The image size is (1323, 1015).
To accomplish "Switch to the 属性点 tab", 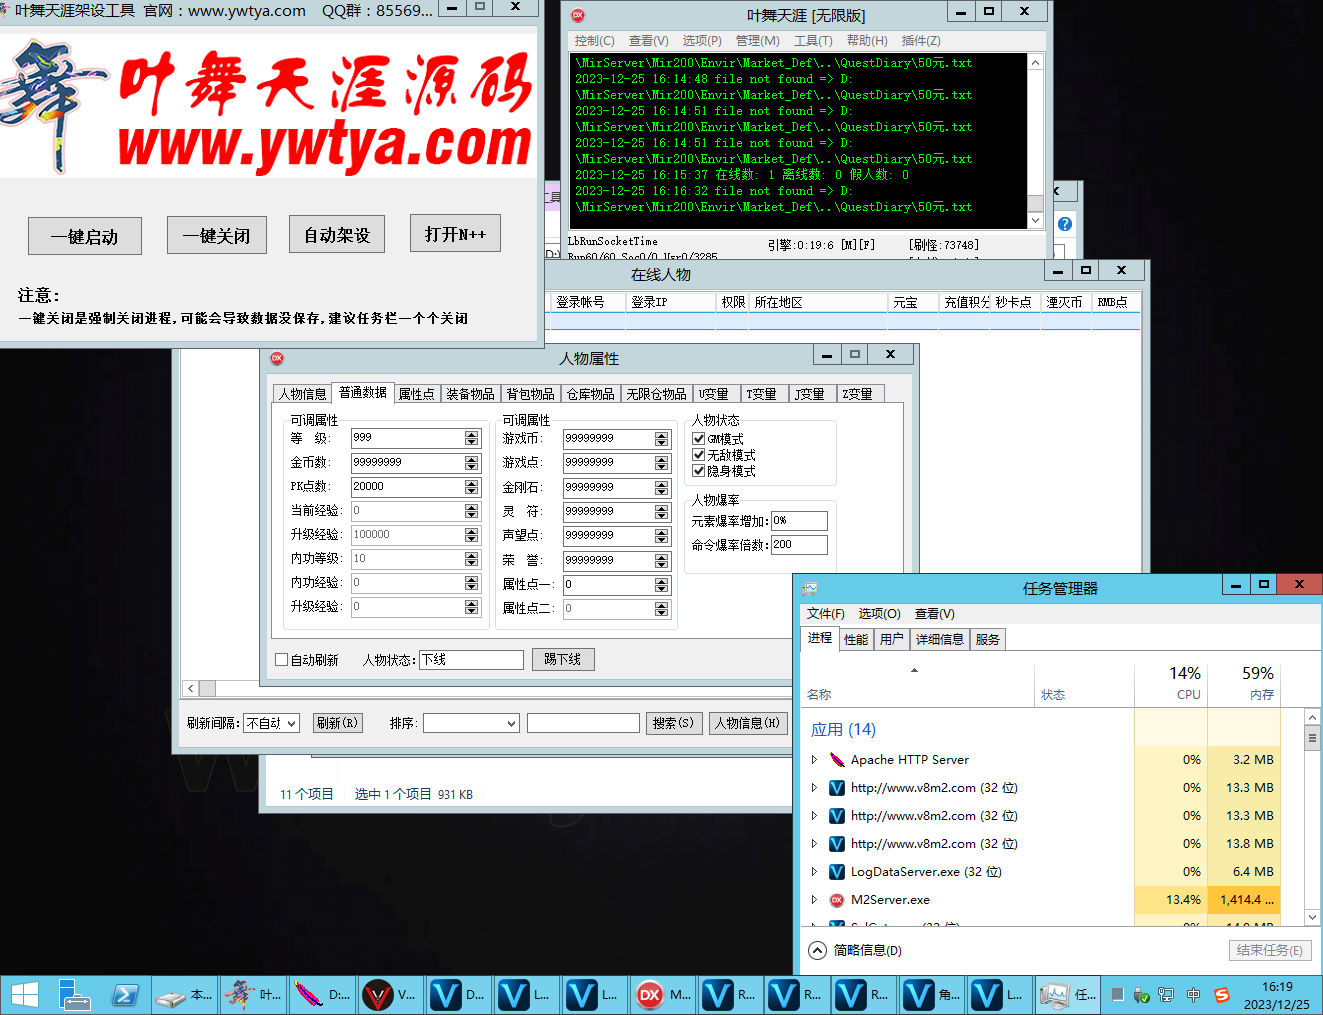I will [416, 394].
